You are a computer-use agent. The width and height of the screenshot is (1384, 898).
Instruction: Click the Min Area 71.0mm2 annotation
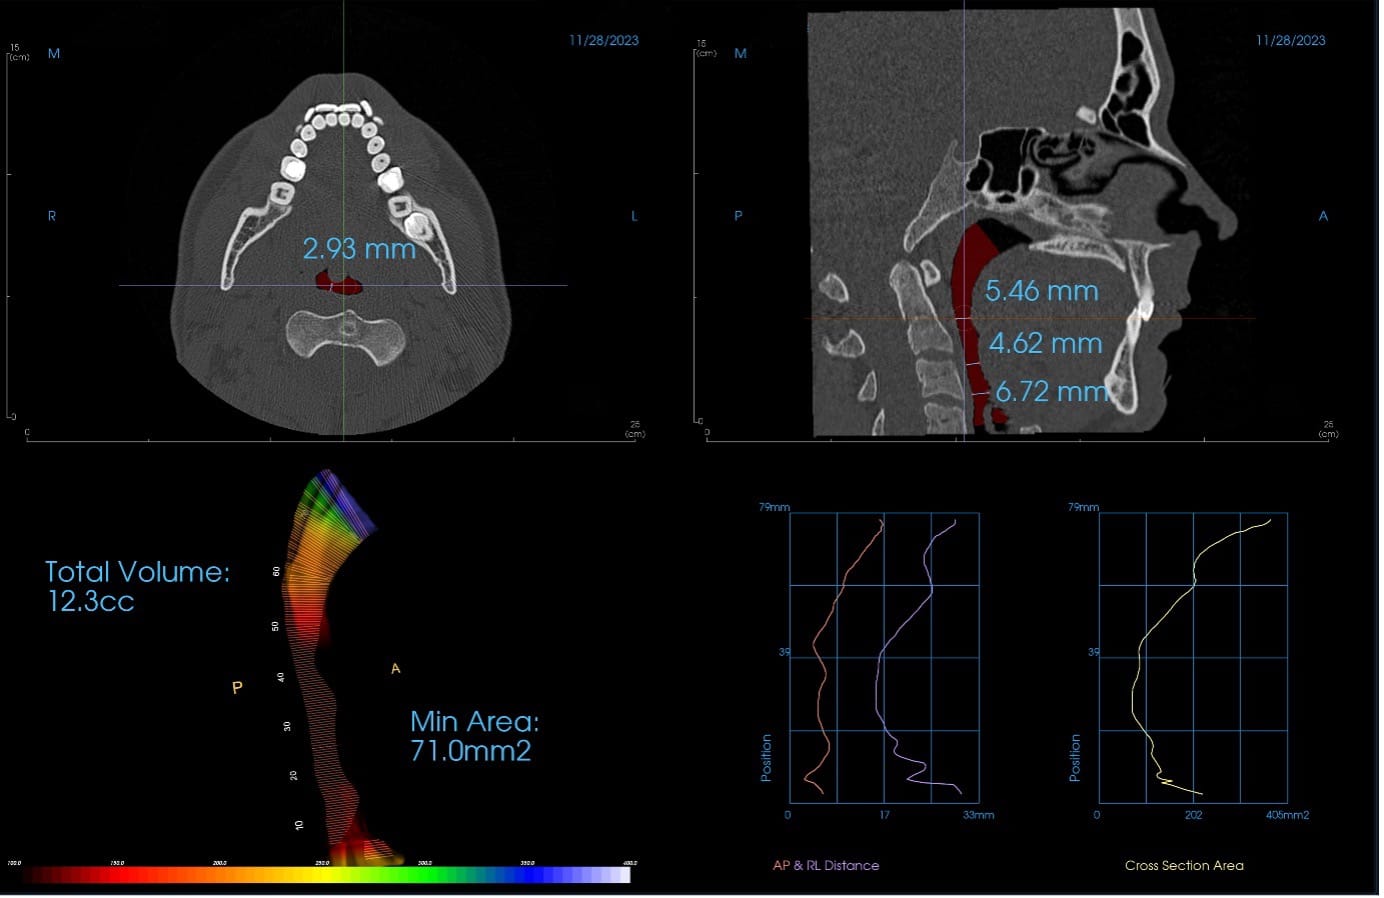(x=474, y=735)
